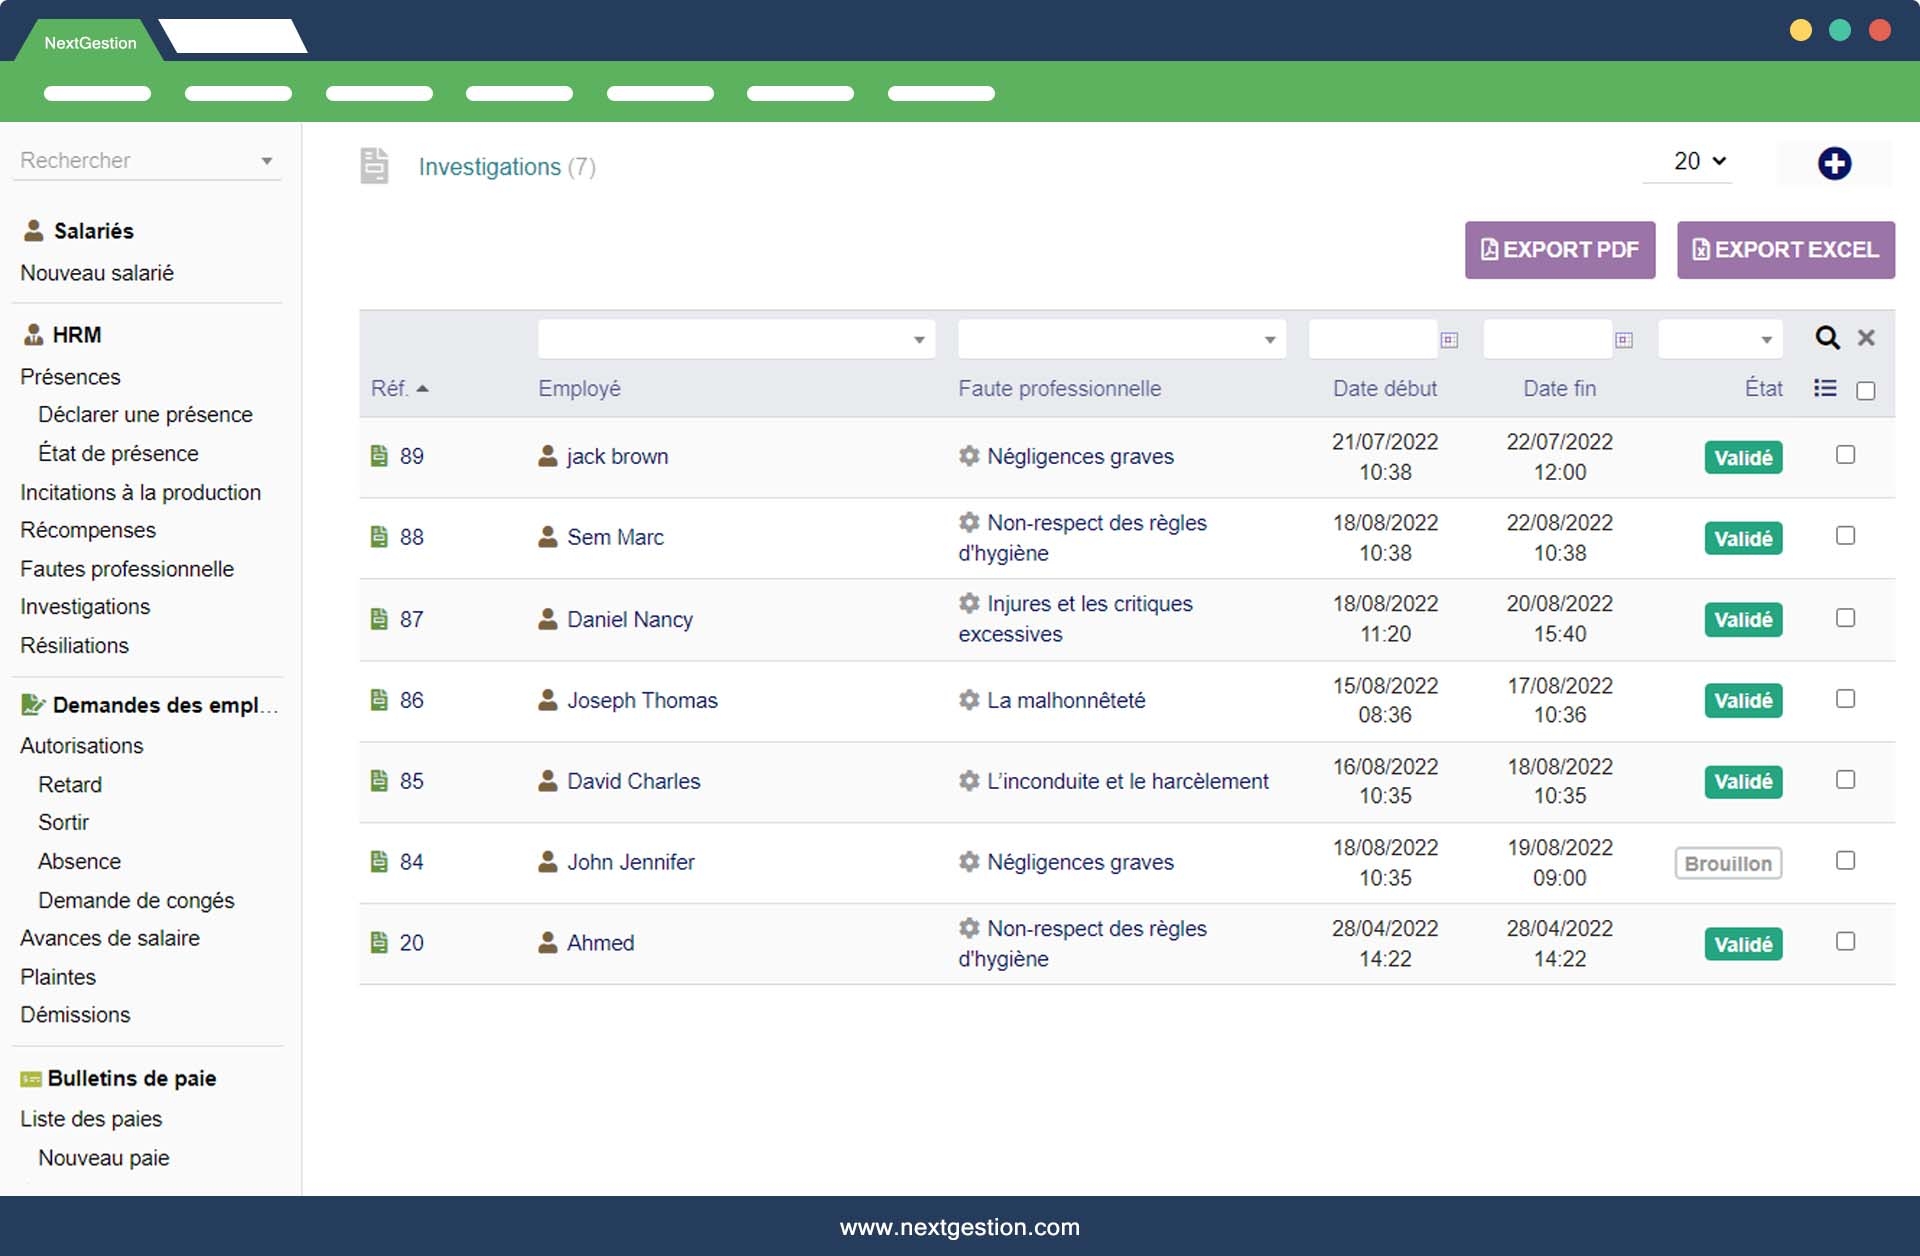Click the EXPORT EXCEL button
This screenshot has height=1256, width=1920.
[x=1785, y=250]
